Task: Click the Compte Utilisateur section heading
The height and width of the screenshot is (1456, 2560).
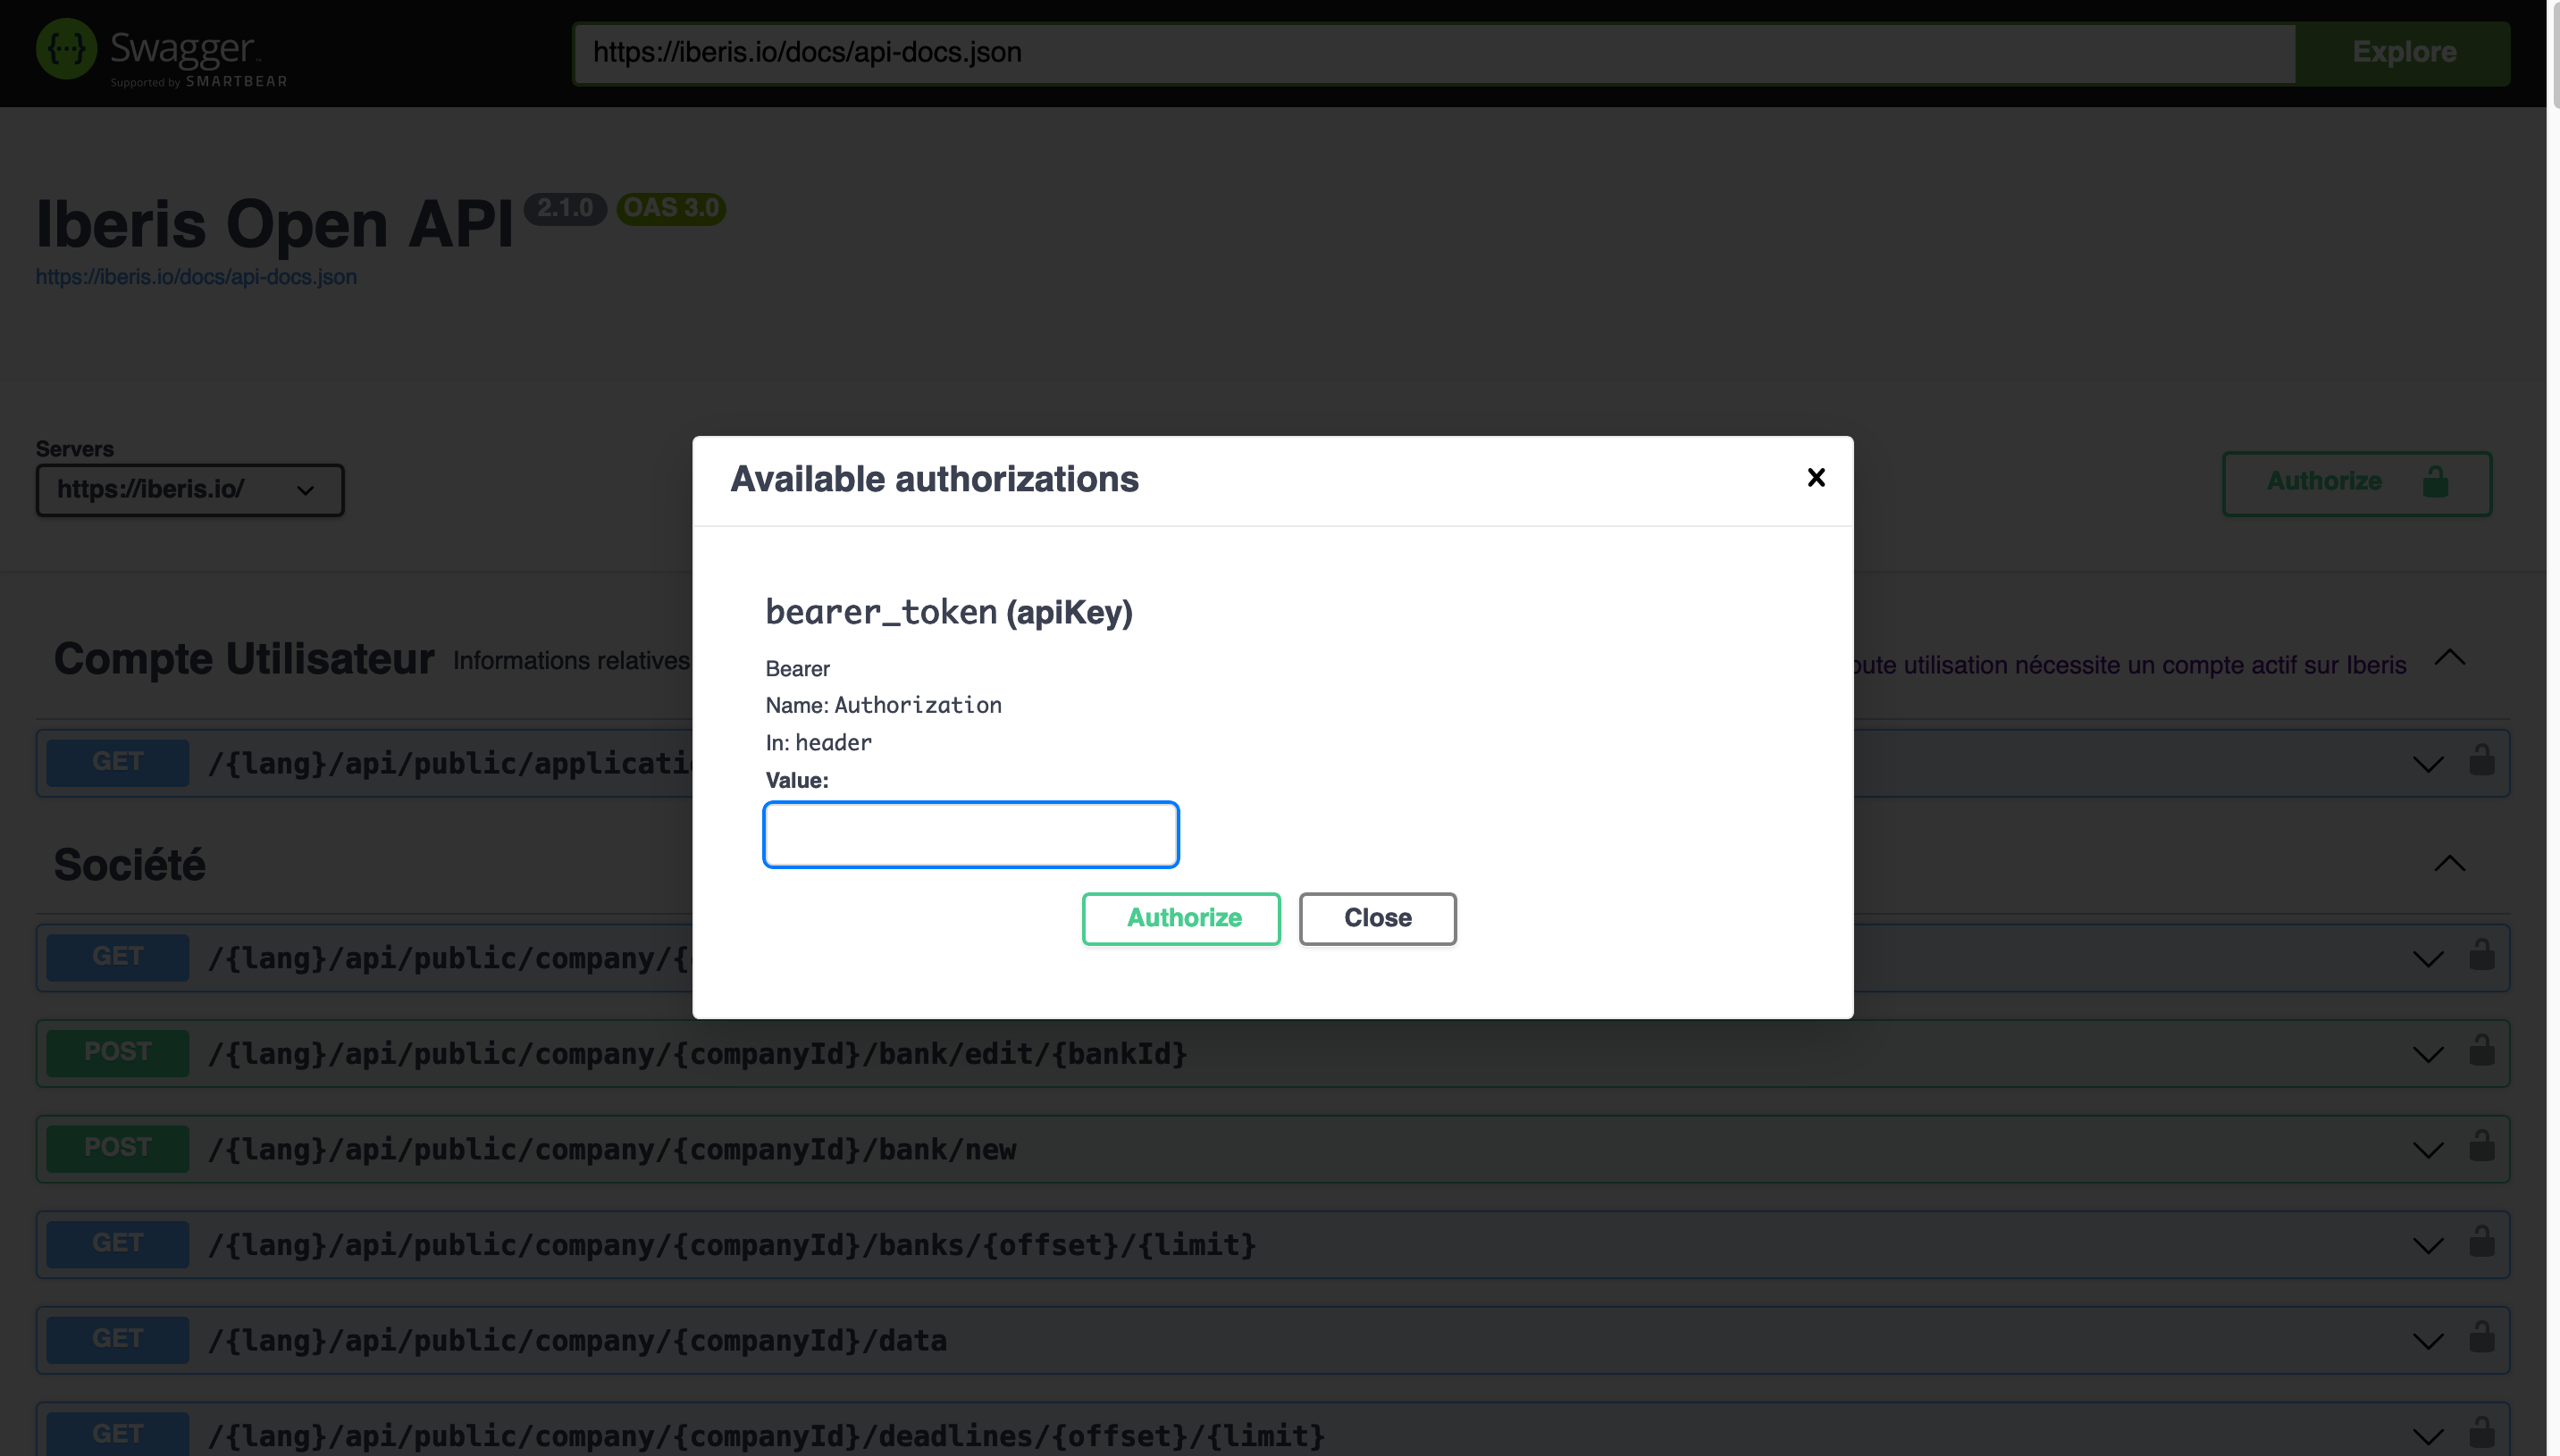Action: point(244,659)
